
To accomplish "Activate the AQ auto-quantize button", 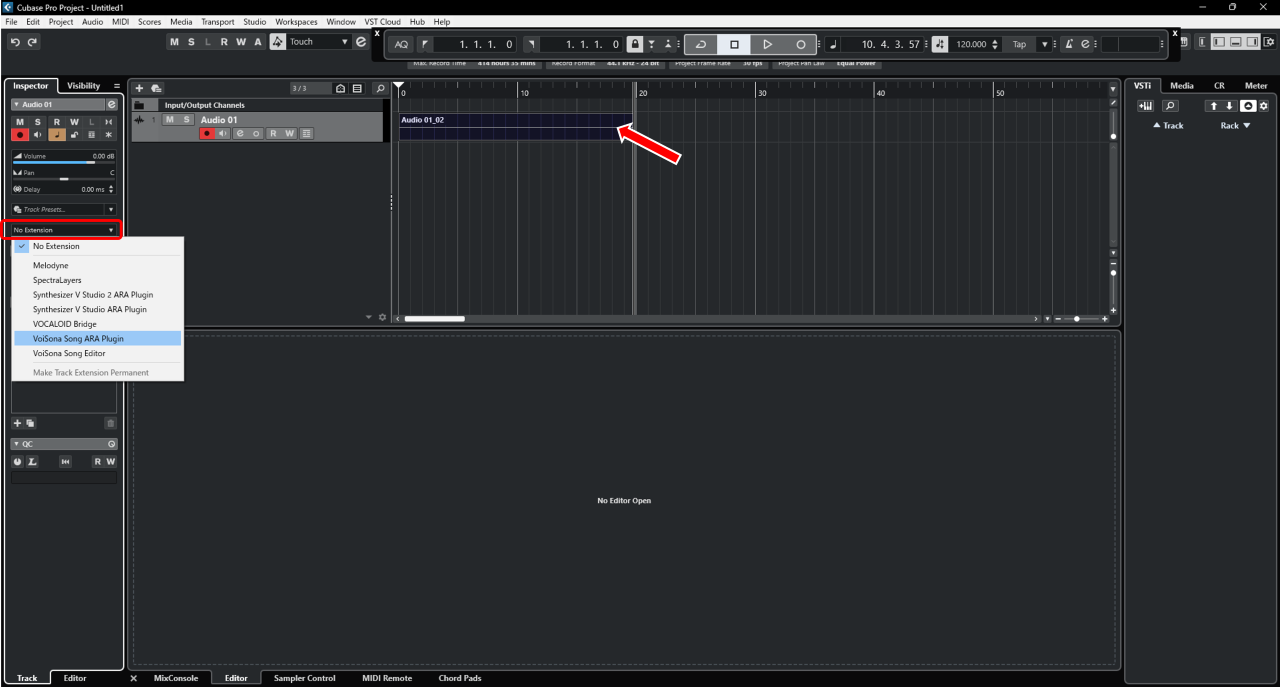I will pyautogui.click(x=401, y=44).
